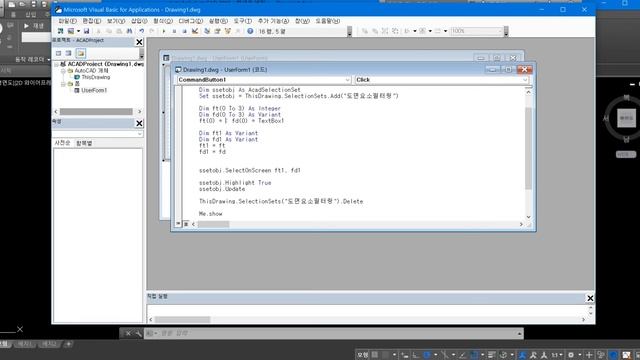Viewport: 640px width, 360px height.
Task: Collapse the ACADProject root node
Action: pyautogui.click(x=56, y=64)
